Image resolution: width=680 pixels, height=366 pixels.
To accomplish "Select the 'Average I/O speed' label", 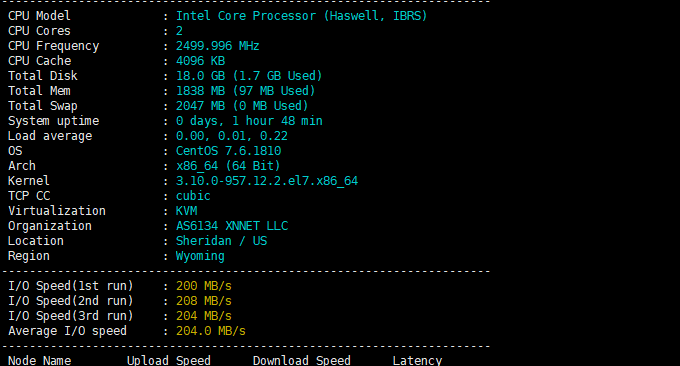I will tap(67, 331).
